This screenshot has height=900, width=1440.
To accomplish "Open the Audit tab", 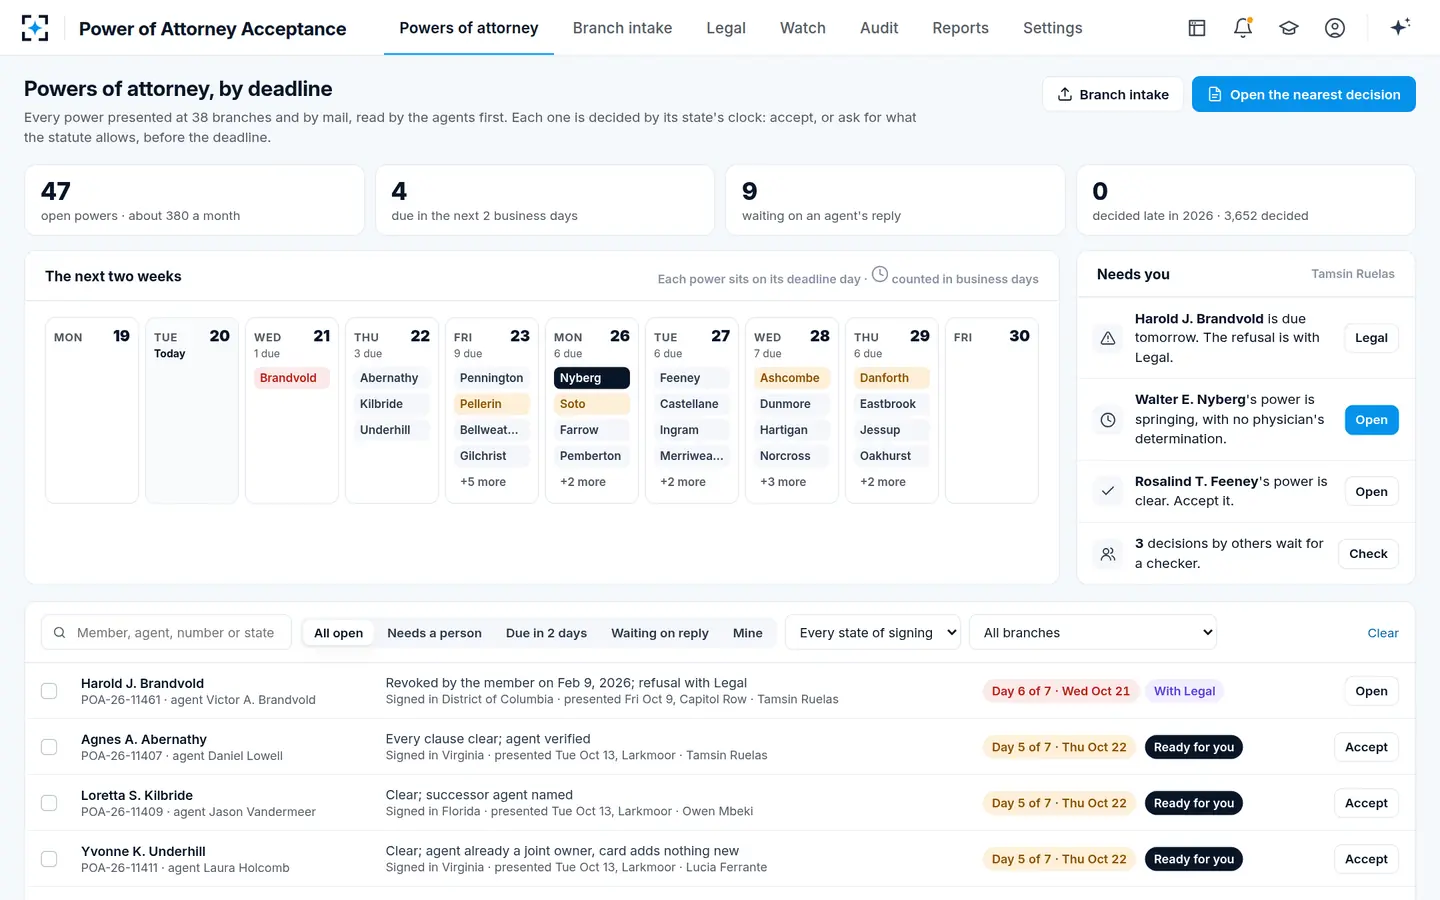I will click(x=879, y=28).
